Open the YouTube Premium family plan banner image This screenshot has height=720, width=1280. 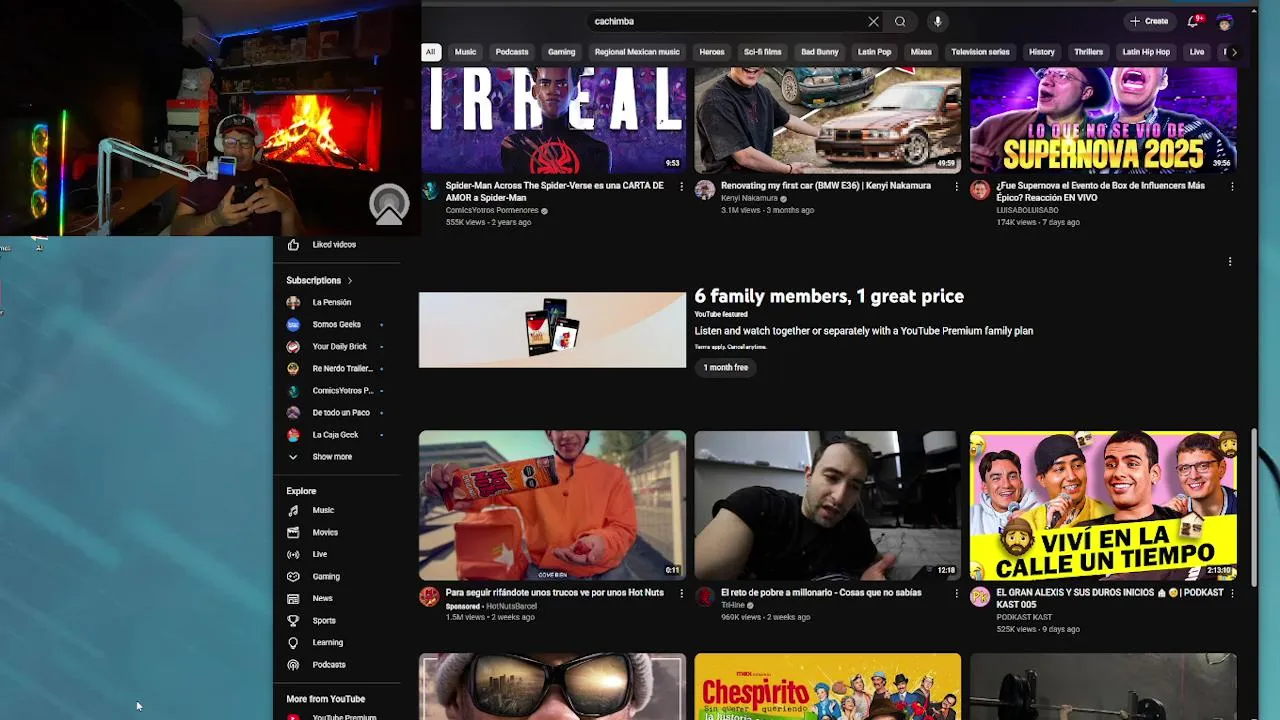click(x=552, y=330)
